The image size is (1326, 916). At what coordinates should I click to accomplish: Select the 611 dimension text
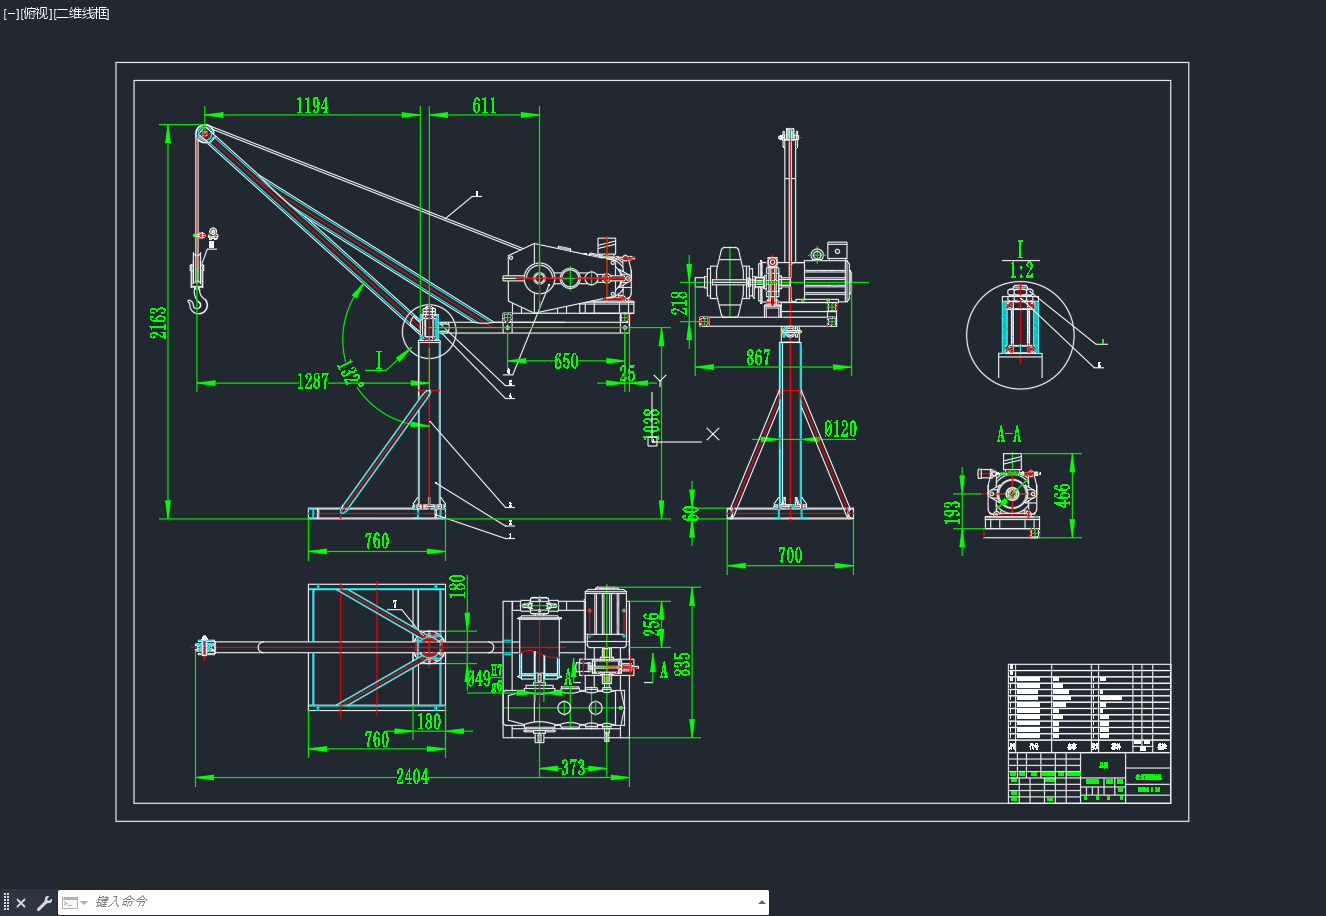click(484, 106)
